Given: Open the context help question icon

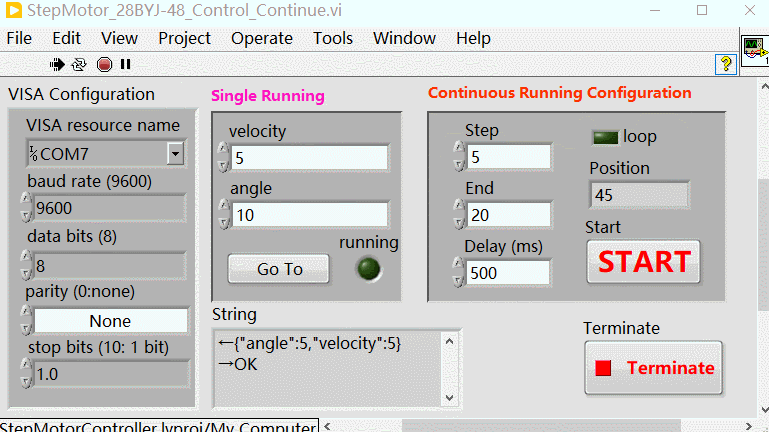Looking at the screenshot, I should coord(726,63).
